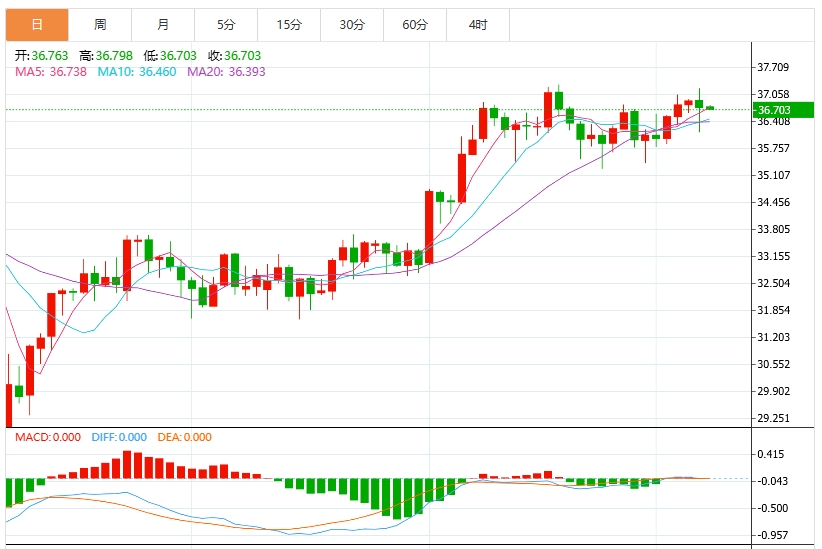The image size is (822, 549).
Task: Click the 低:36.703 low price
Action: click(170, 56)
